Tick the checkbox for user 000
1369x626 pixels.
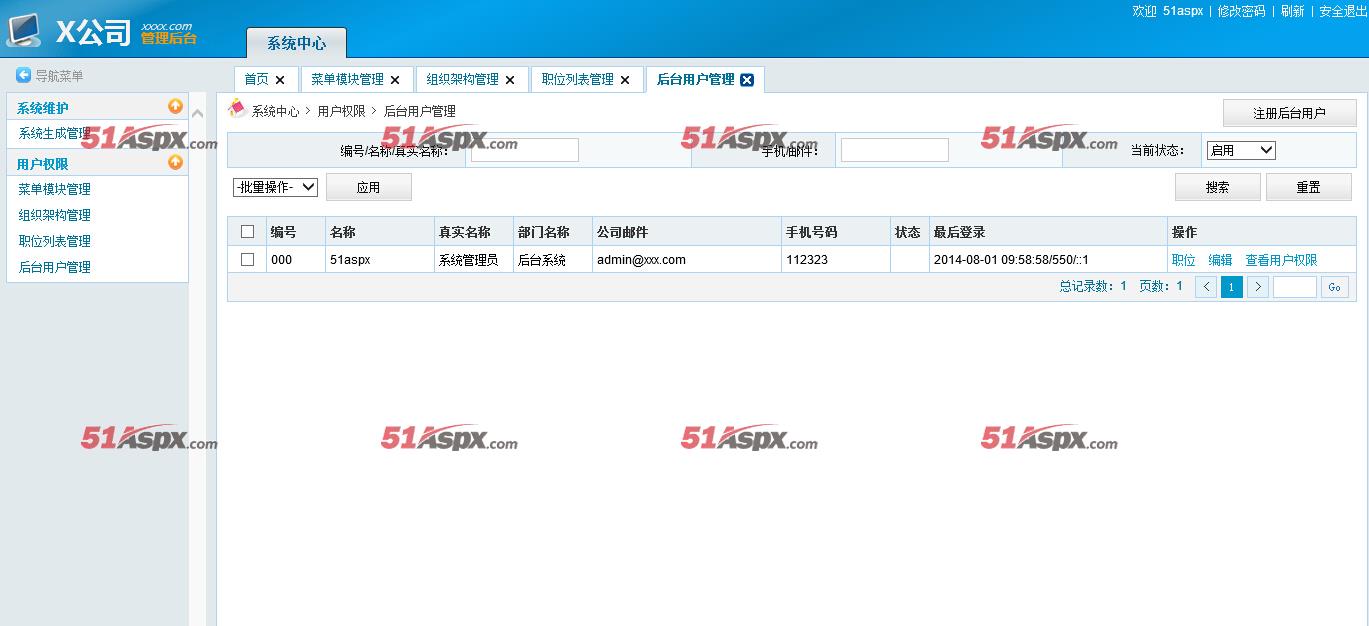pos(248,260)
